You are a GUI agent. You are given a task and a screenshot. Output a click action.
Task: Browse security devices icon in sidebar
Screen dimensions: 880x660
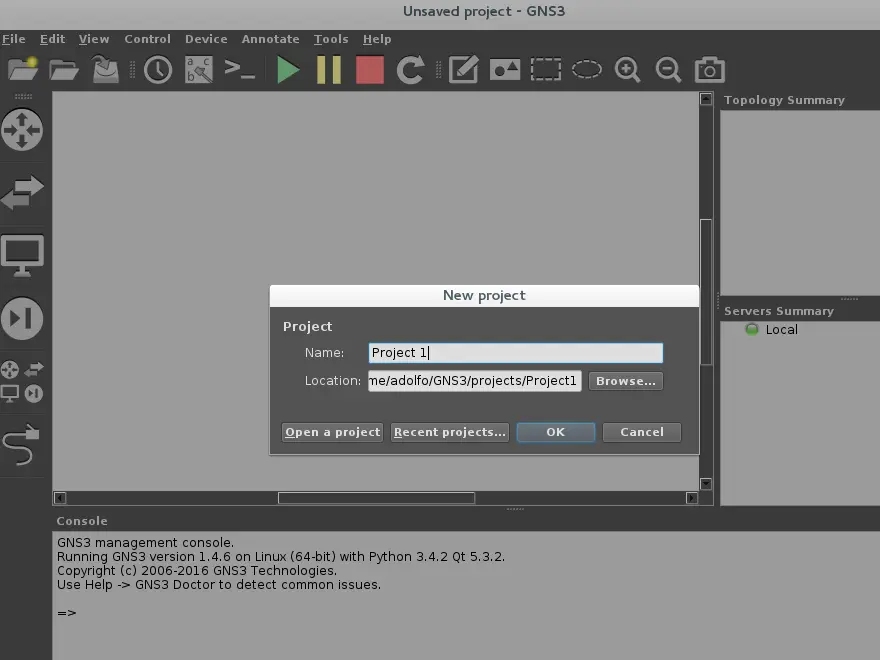pyautogui.click(x=22, y=319)
